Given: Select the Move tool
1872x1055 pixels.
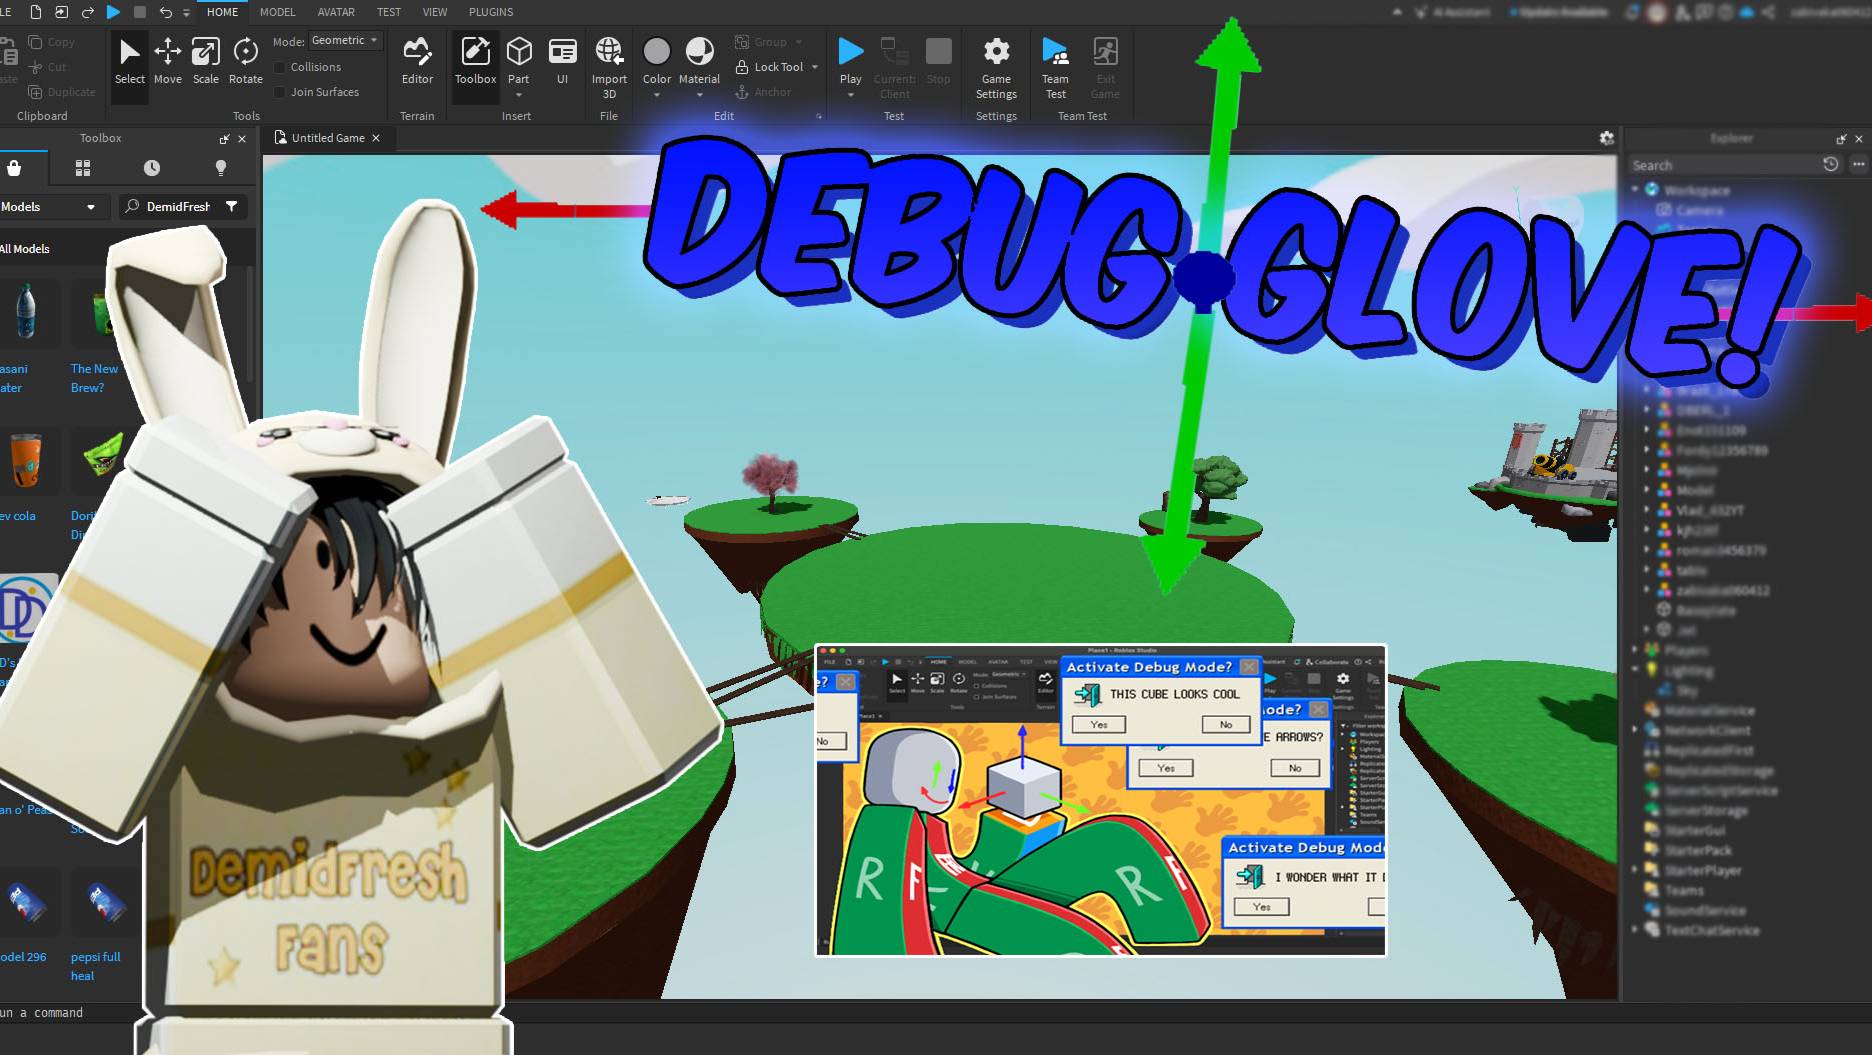Looking at the screenshot, I should 167,60.
